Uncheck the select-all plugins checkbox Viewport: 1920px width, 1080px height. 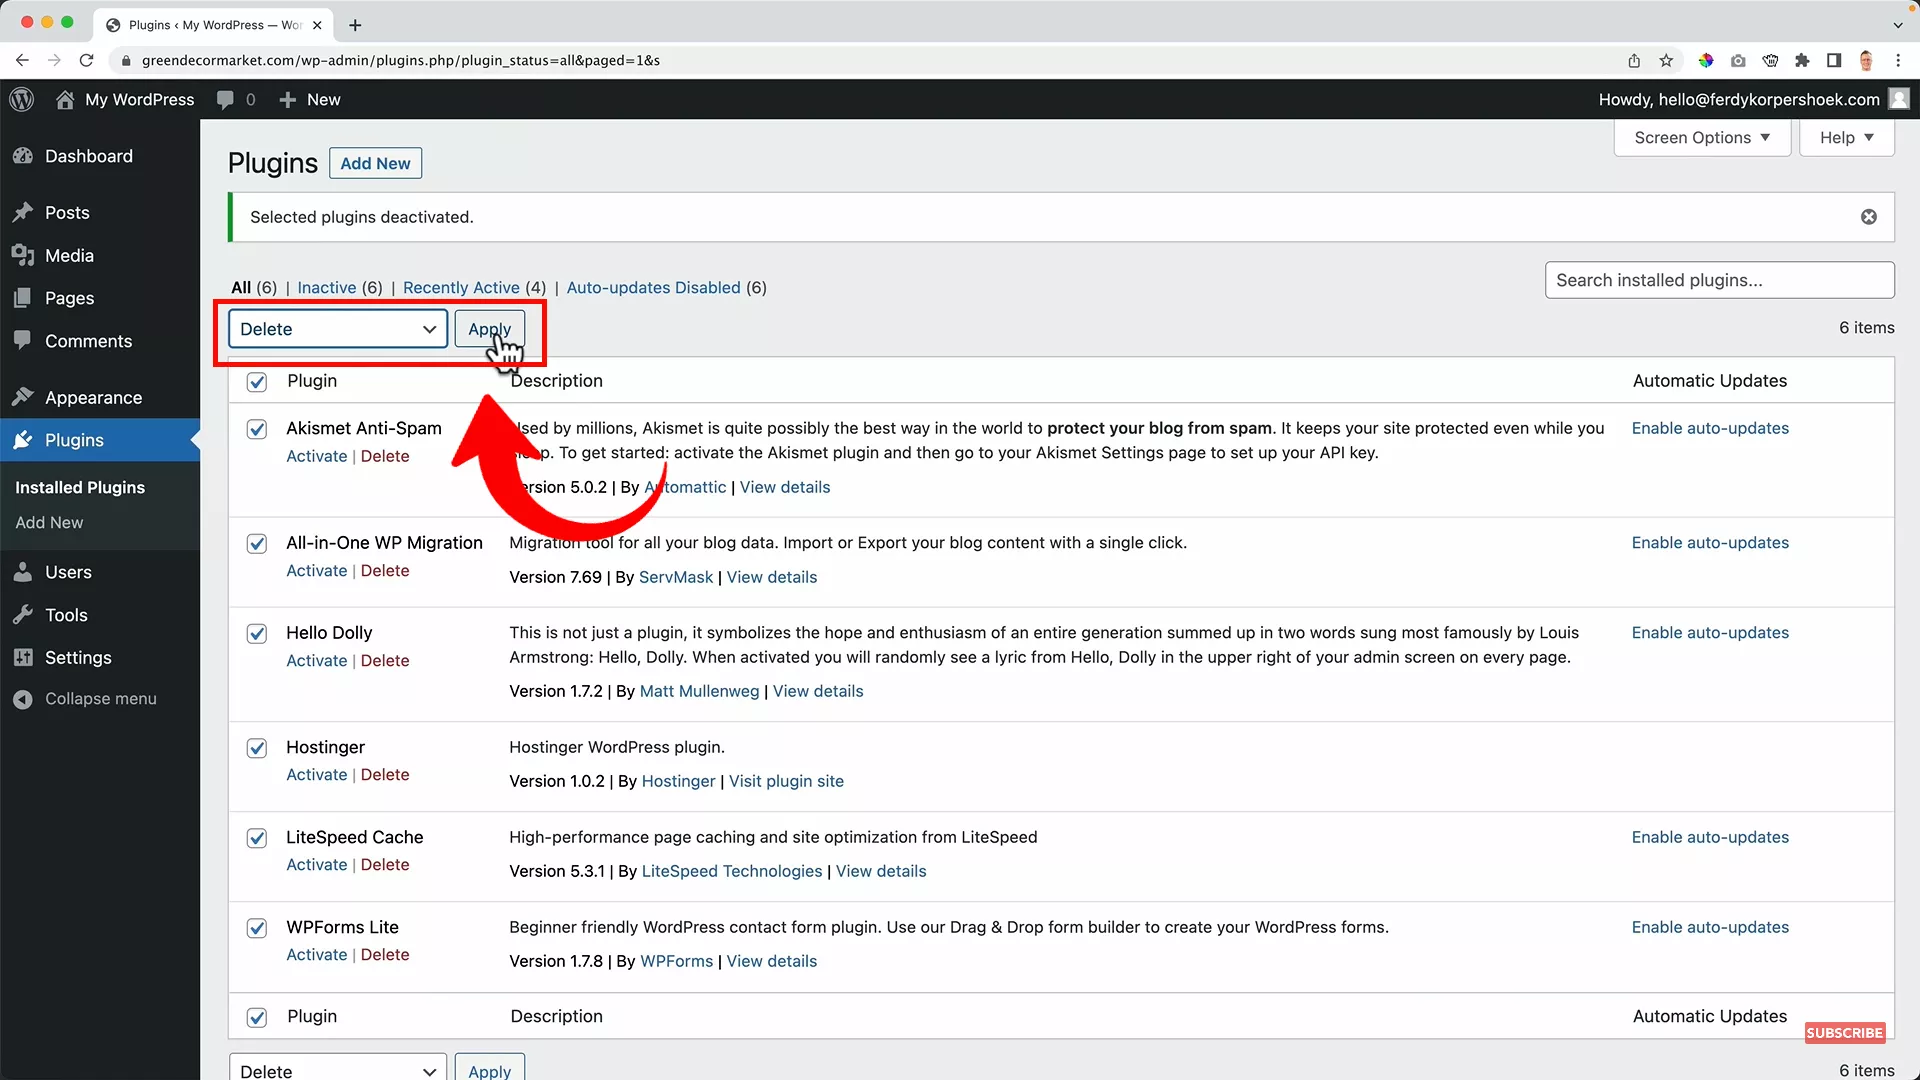click(257, 382)
